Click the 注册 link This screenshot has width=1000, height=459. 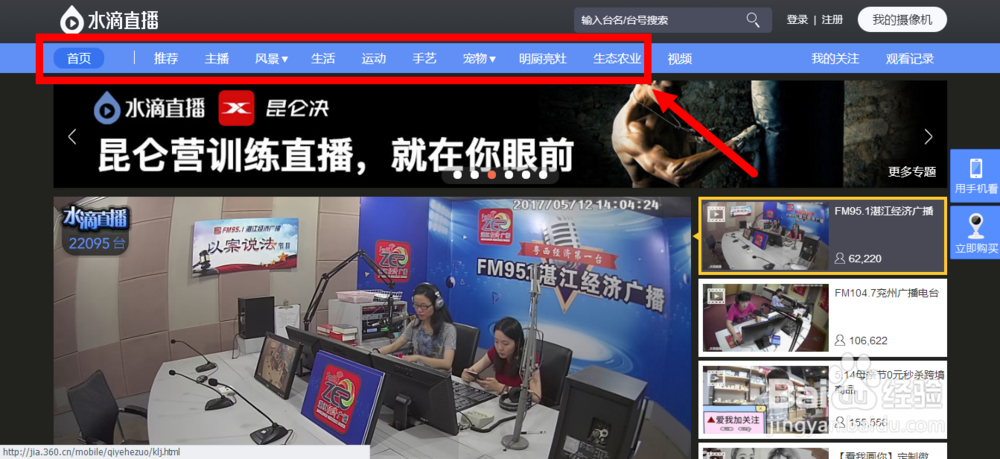[832, 20]
